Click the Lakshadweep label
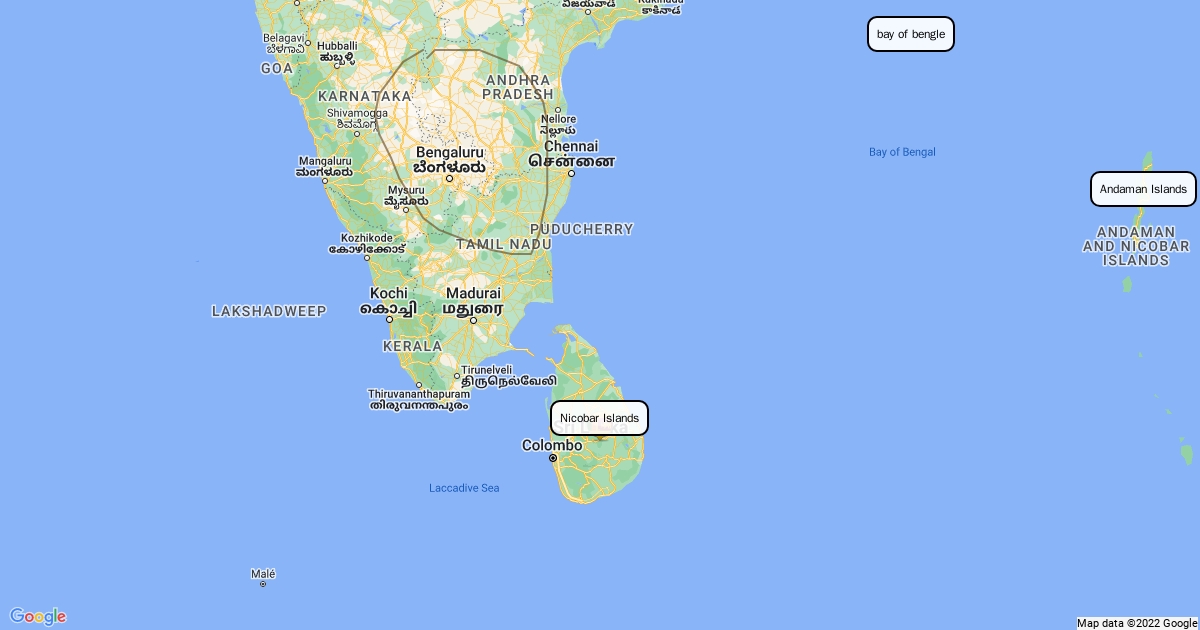The height and width of the screenshot is (630, 1200). click(269, 312)
